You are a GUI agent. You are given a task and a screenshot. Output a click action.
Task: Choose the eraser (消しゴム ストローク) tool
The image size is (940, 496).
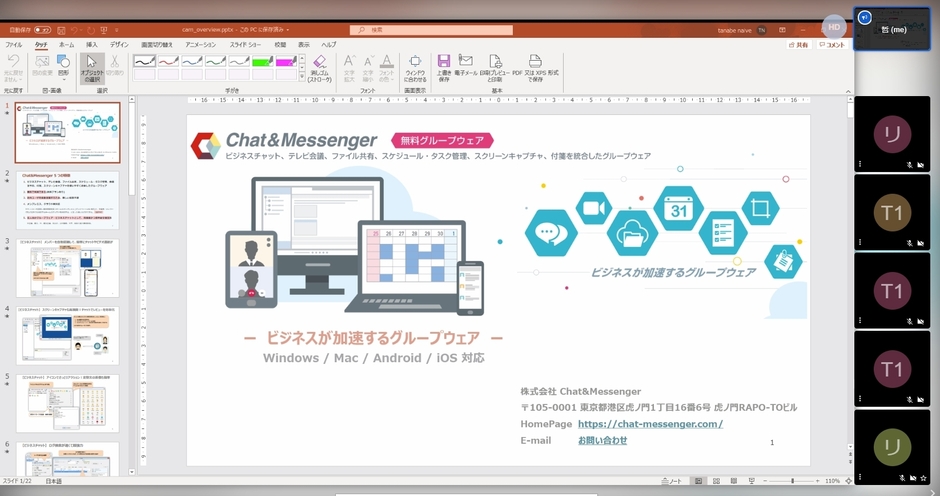320,68
